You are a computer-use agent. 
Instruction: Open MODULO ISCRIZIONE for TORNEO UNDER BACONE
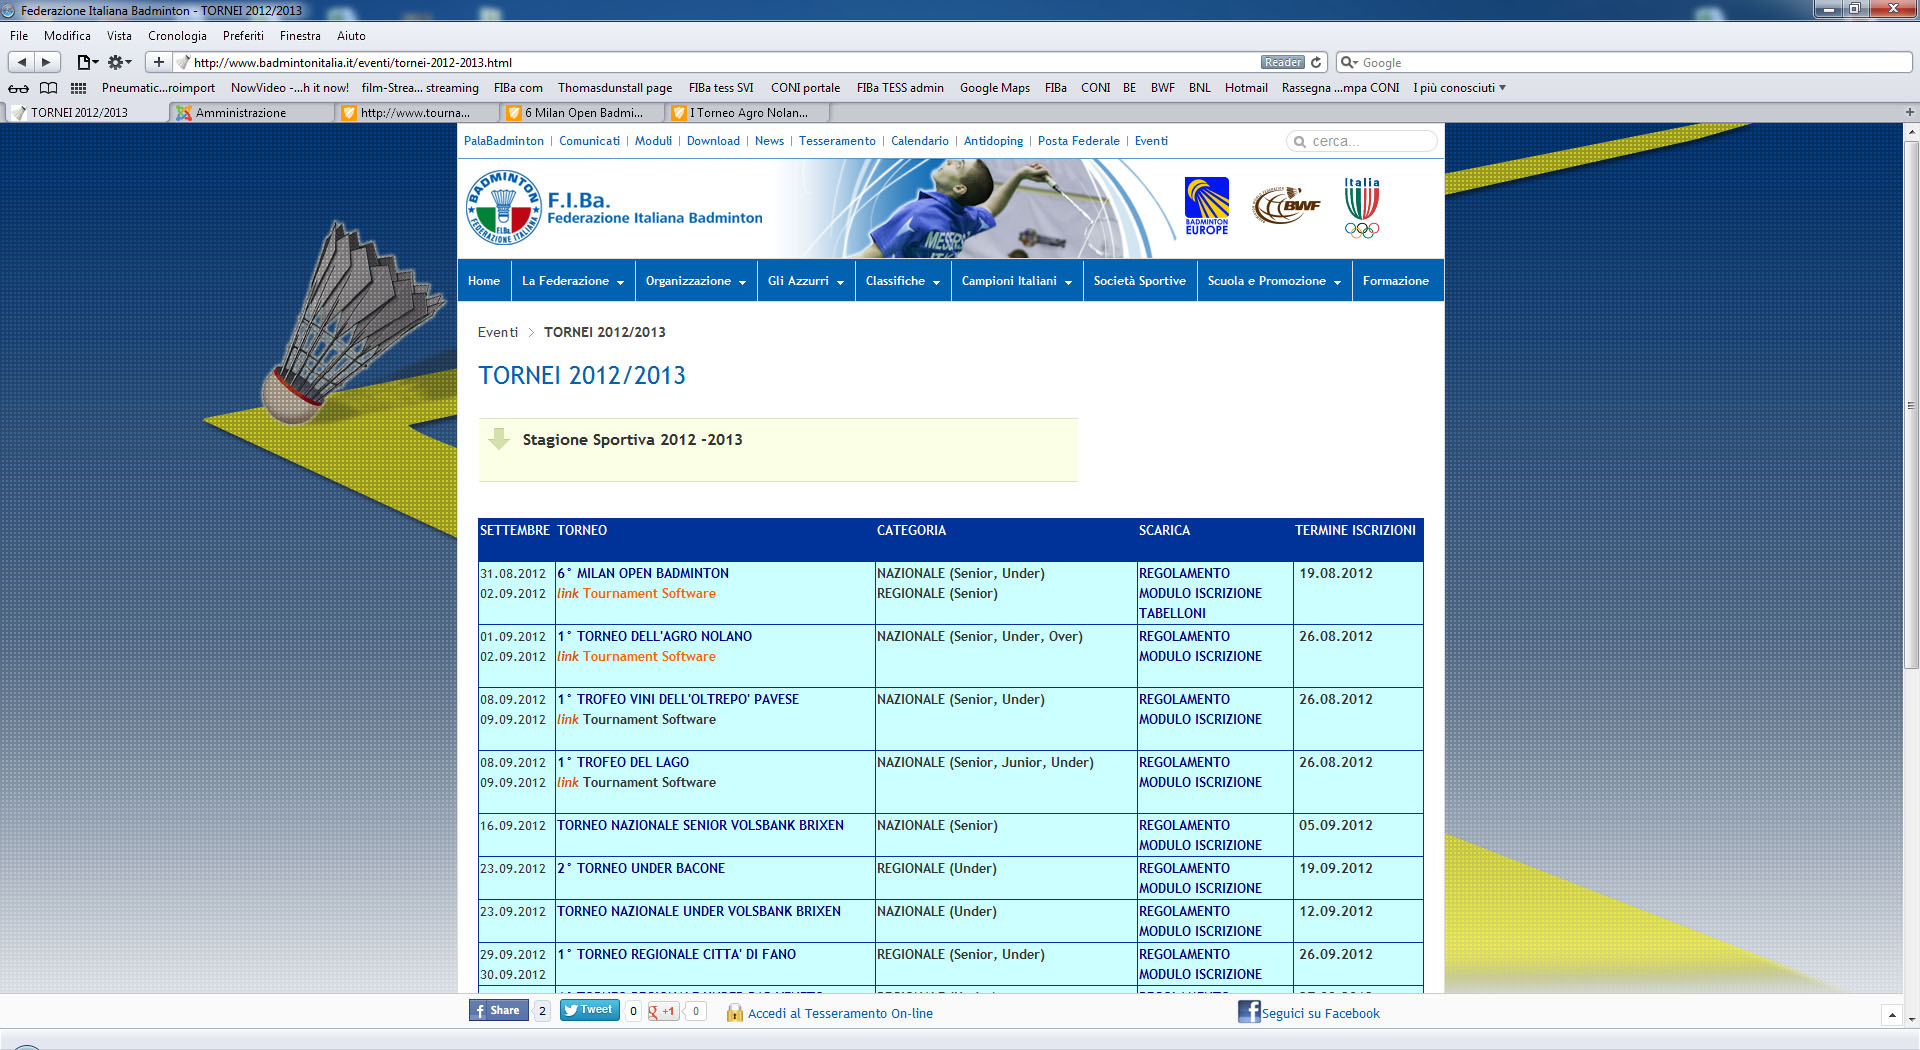coord(1200,888)
